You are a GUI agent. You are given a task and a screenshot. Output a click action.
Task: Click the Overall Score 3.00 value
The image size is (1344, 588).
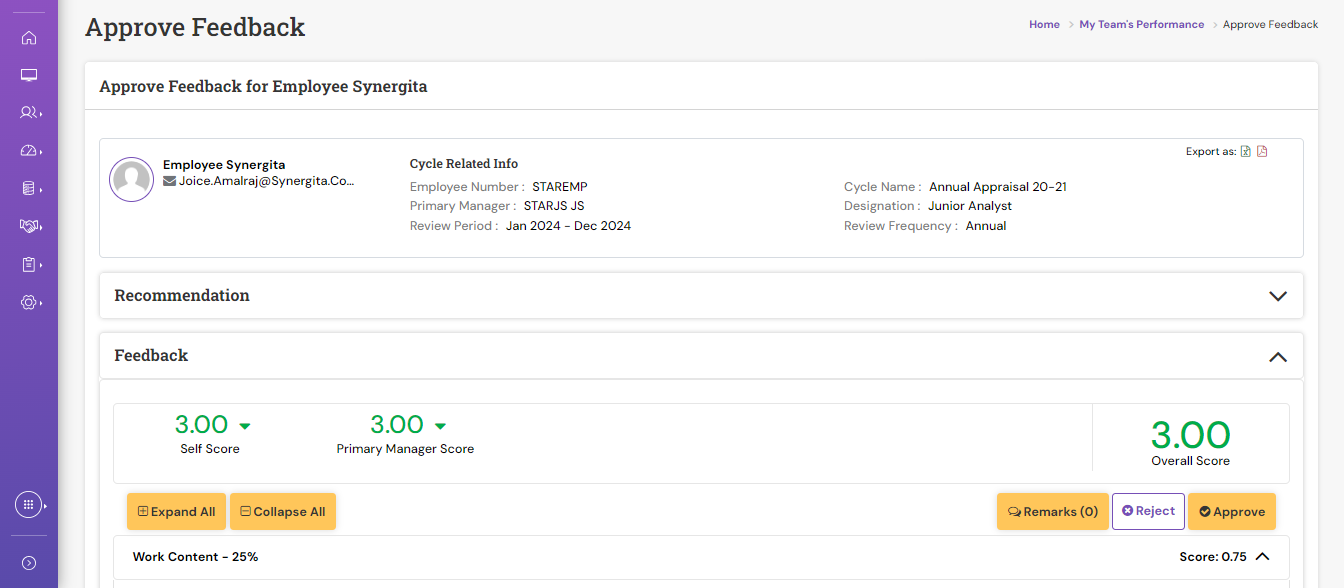click(x=1190, y=435)
